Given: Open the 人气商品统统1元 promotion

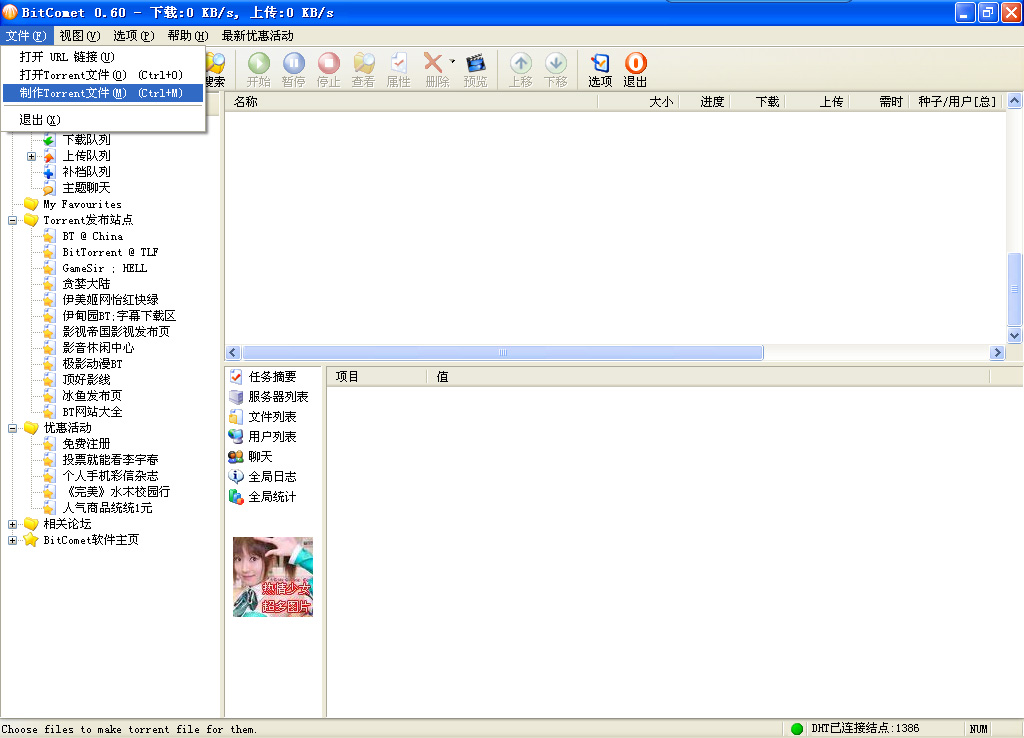Looking at the screenshot, I should [x=107, y=508].
